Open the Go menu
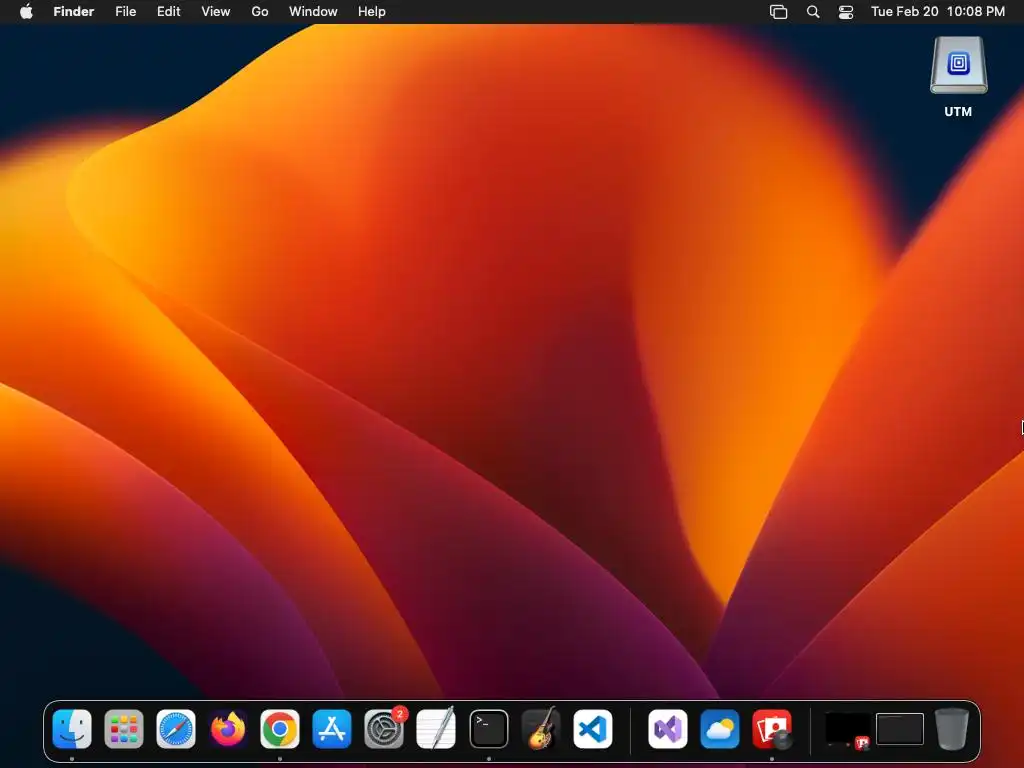 (x=260, y=12)
